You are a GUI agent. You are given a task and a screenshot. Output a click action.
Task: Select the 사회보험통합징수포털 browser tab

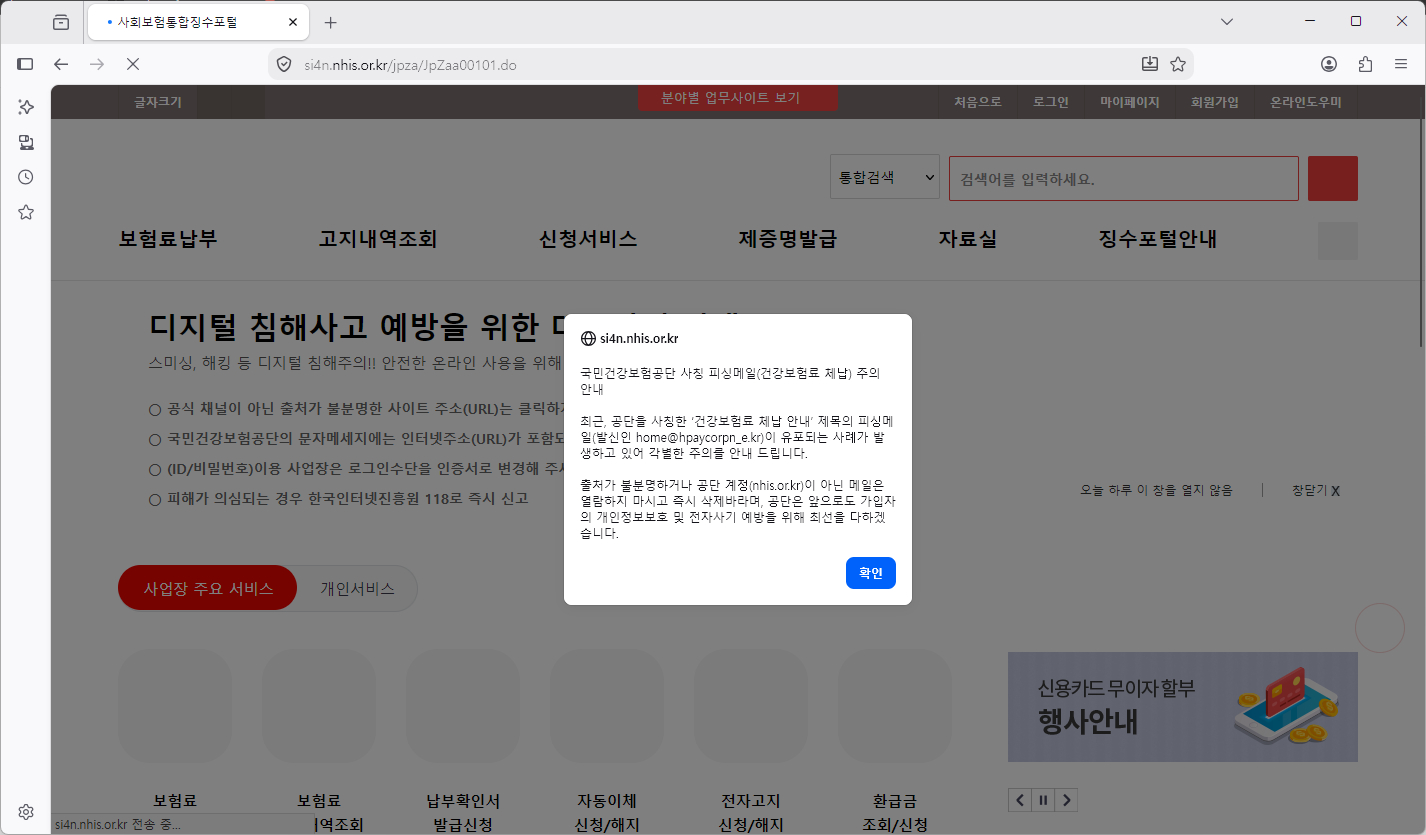coord(200,22)
